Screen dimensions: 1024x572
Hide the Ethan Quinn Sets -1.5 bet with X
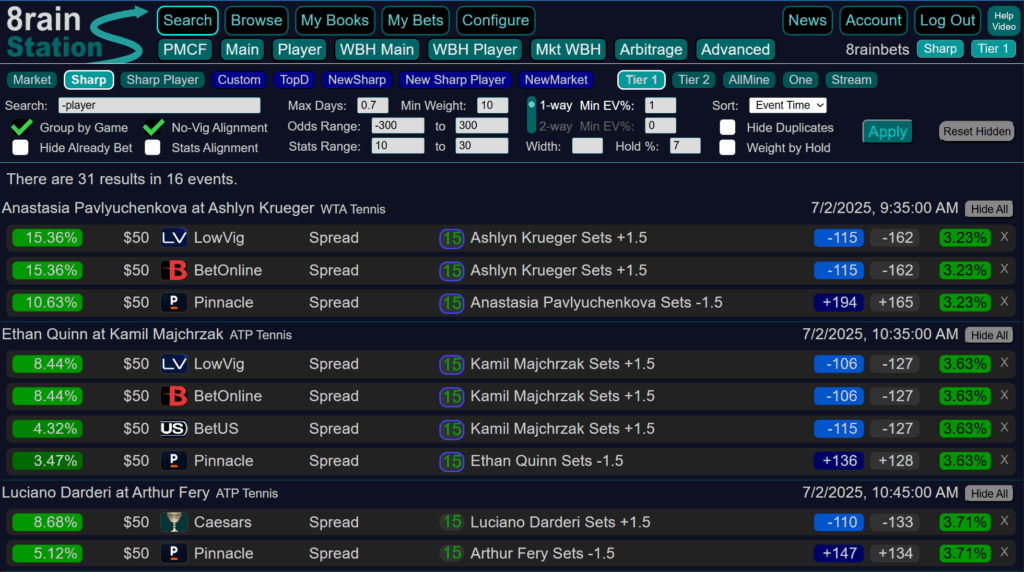point(1004,460)
